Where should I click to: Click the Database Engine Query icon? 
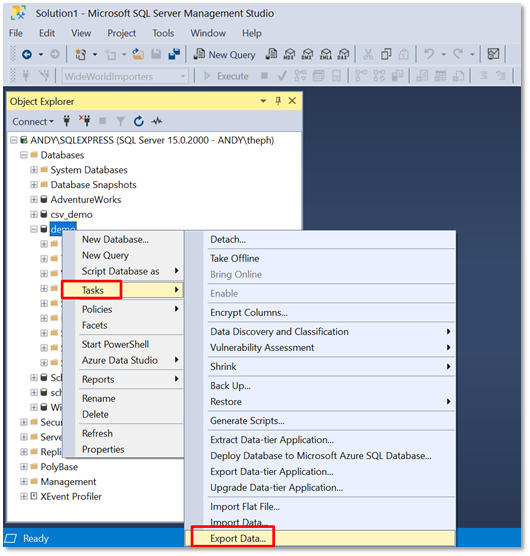(271, 54)
